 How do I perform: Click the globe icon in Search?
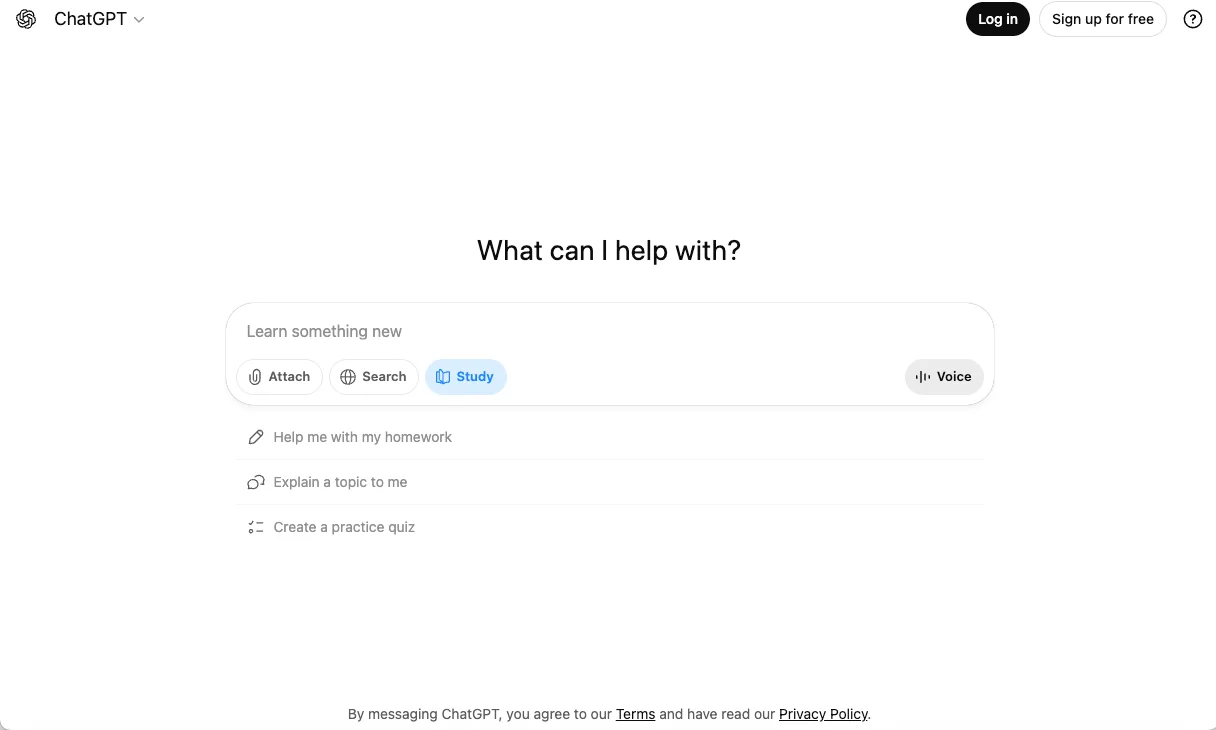coord(348,377)
